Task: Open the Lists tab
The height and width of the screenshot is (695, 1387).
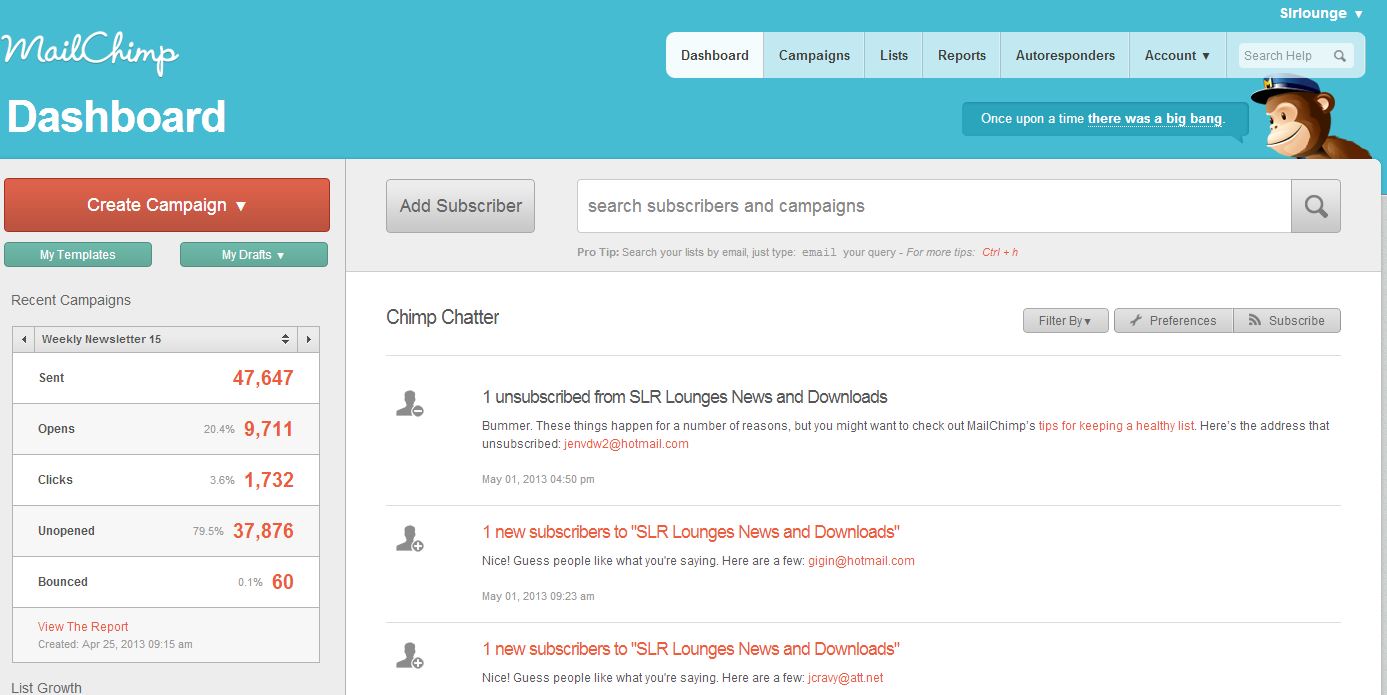Action: click(x=894, y=56)
